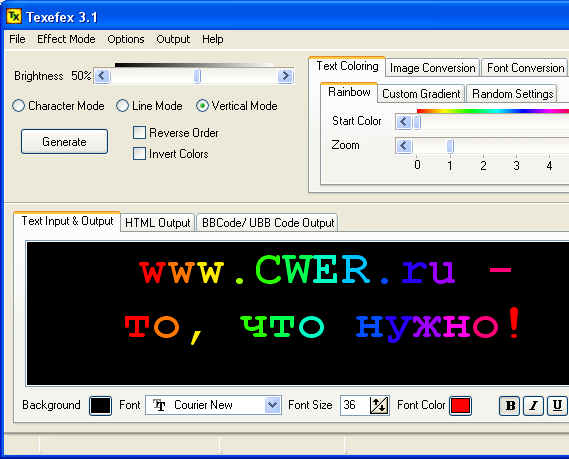Select the Rainbow sub-tab
569x459 pixels.
point(349,93)
